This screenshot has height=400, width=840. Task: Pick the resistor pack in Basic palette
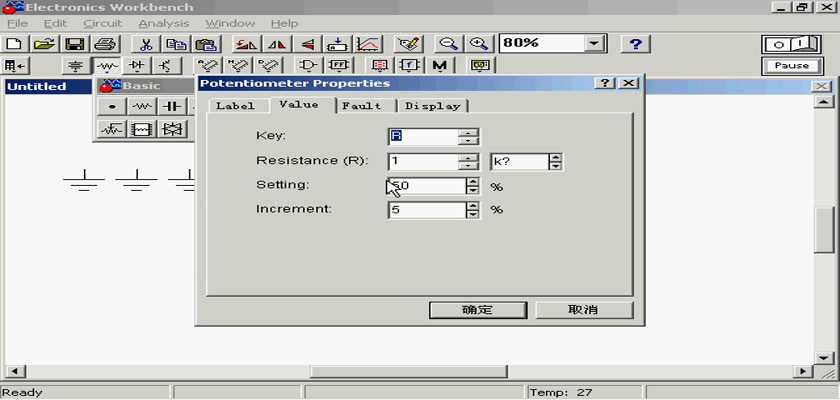(142, 129)
